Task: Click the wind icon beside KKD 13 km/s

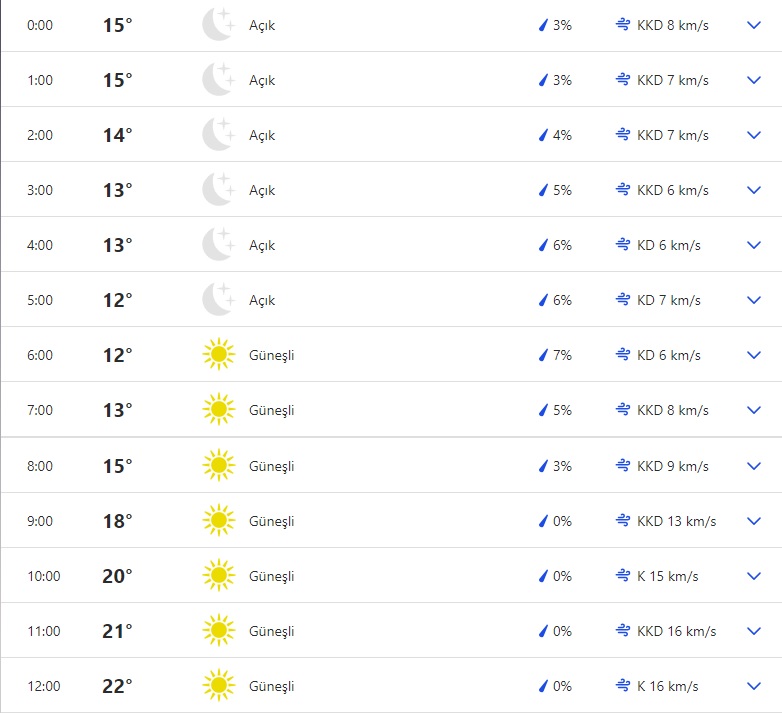Action: [x=622, y=521]
